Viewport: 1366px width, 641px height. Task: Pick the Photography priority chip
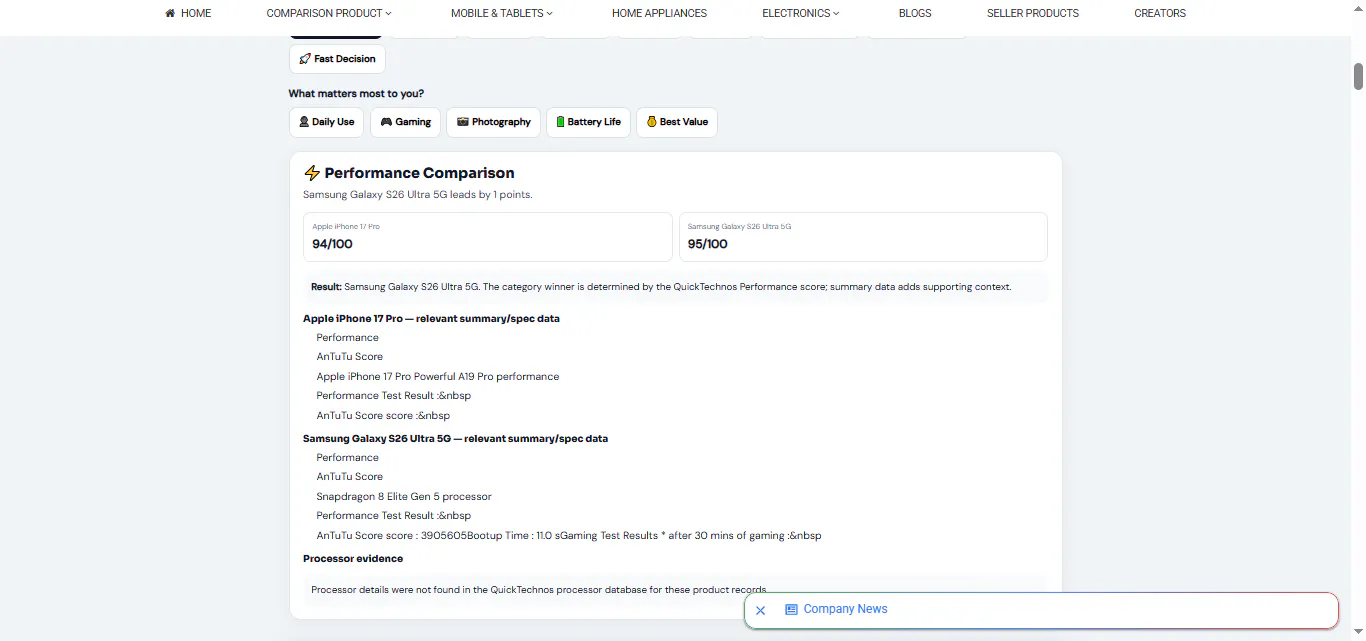tap(493, 122)
